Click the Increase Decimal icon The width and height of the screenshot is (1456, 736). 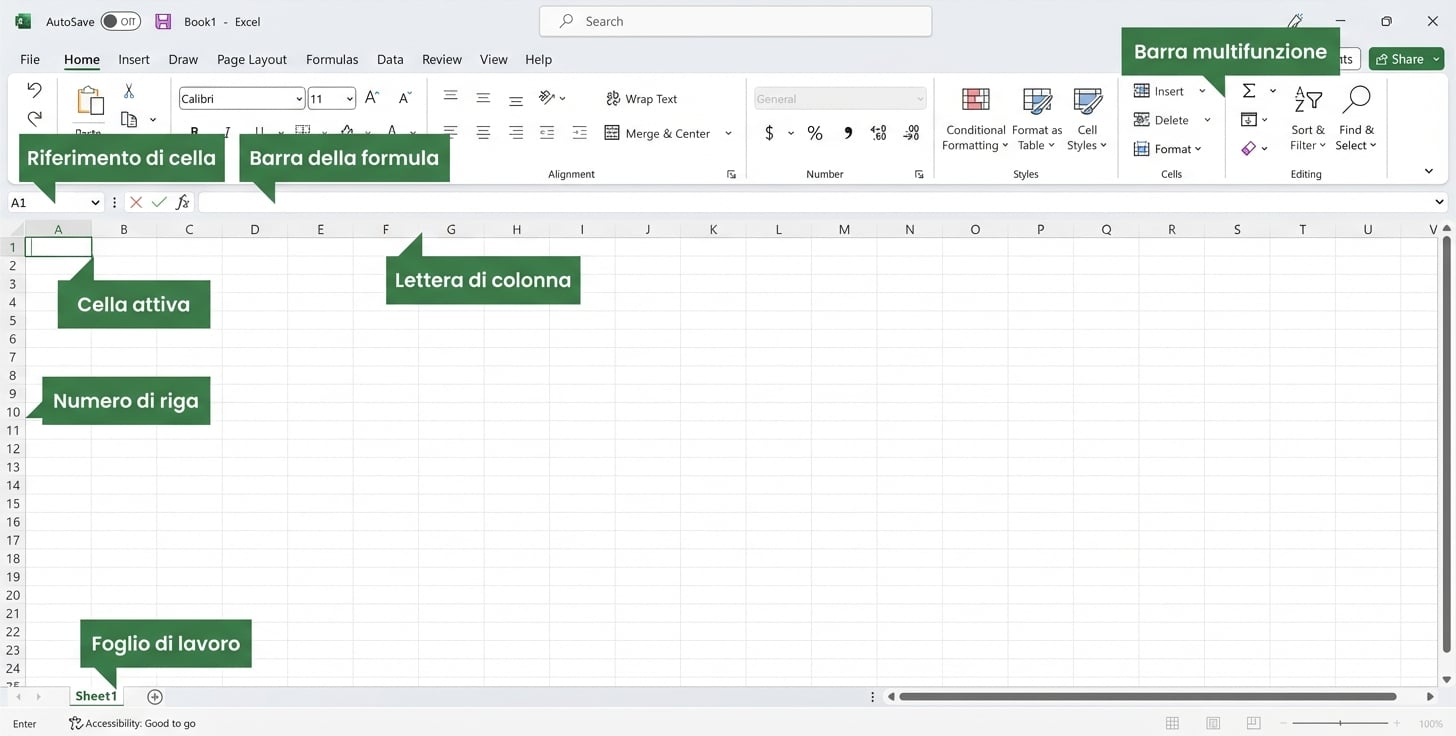879,133
